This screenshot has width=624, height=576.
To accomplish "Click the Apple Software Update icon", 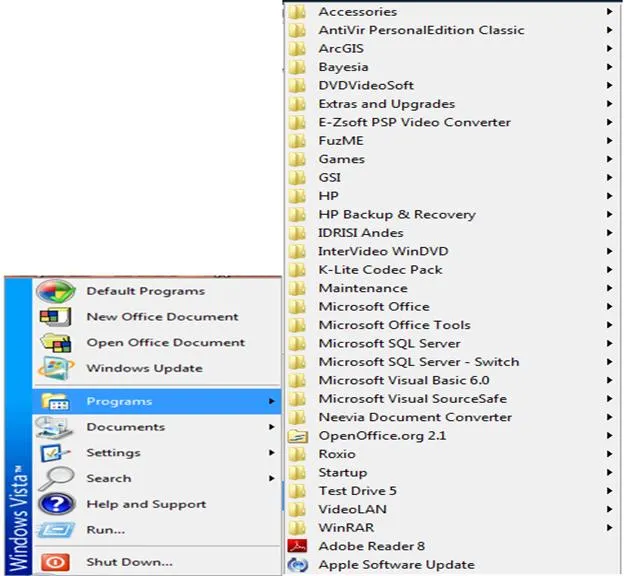I will click(297, 564).
